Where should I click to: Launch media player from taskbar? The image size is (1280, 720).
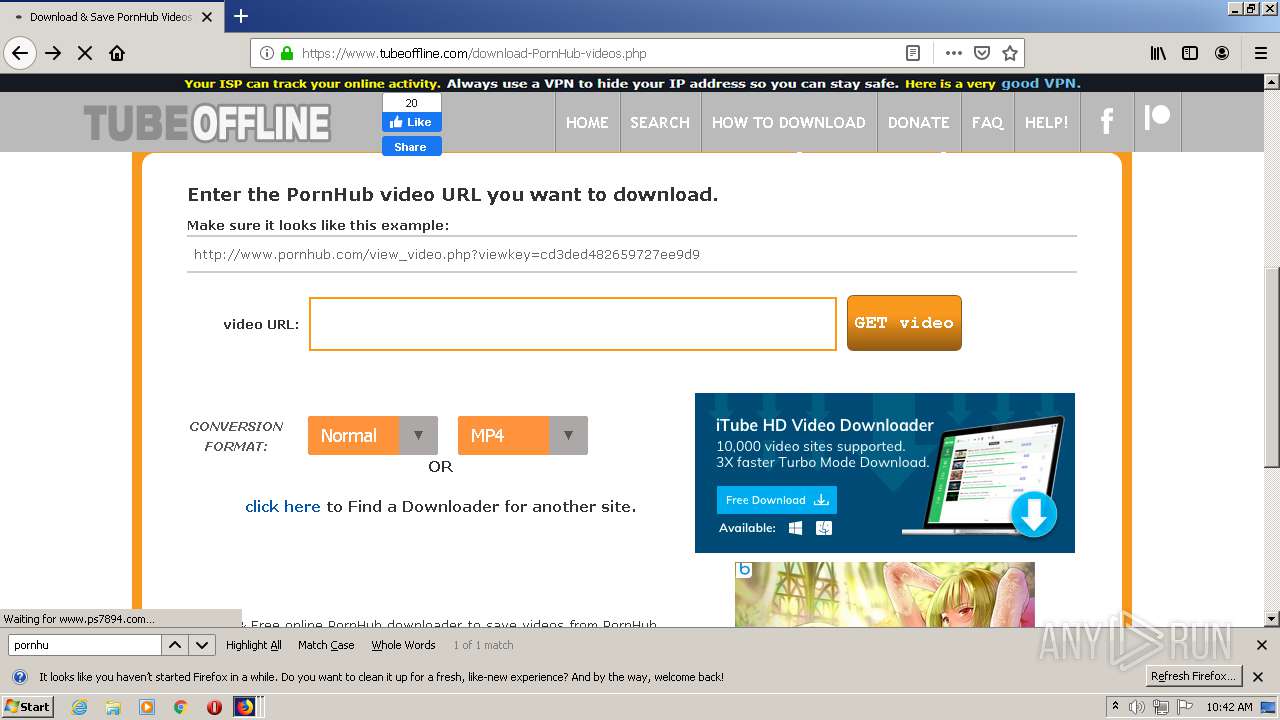click(x=147, y=707)
